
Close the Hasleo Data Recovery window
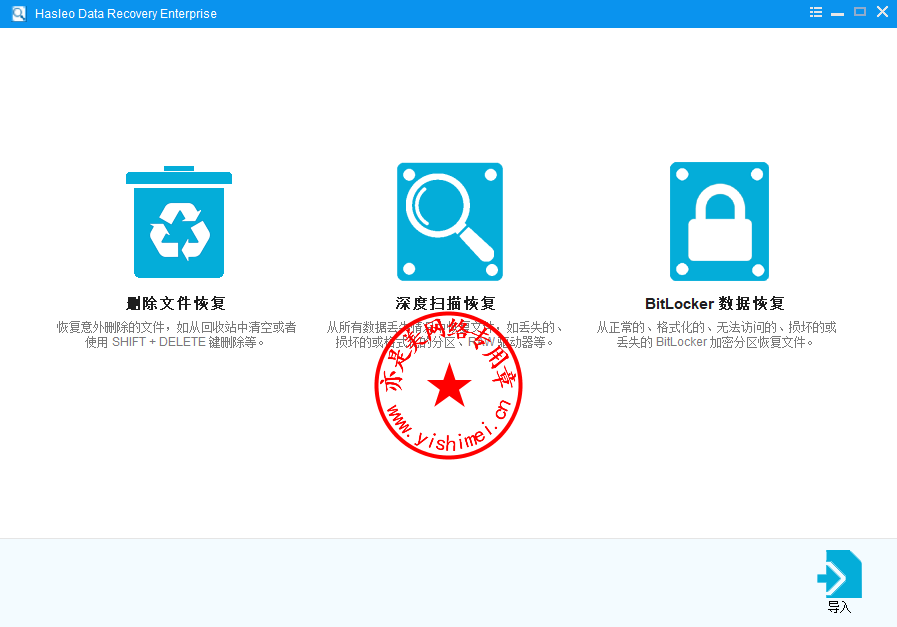pyautogui.click(x=882, y=11)
